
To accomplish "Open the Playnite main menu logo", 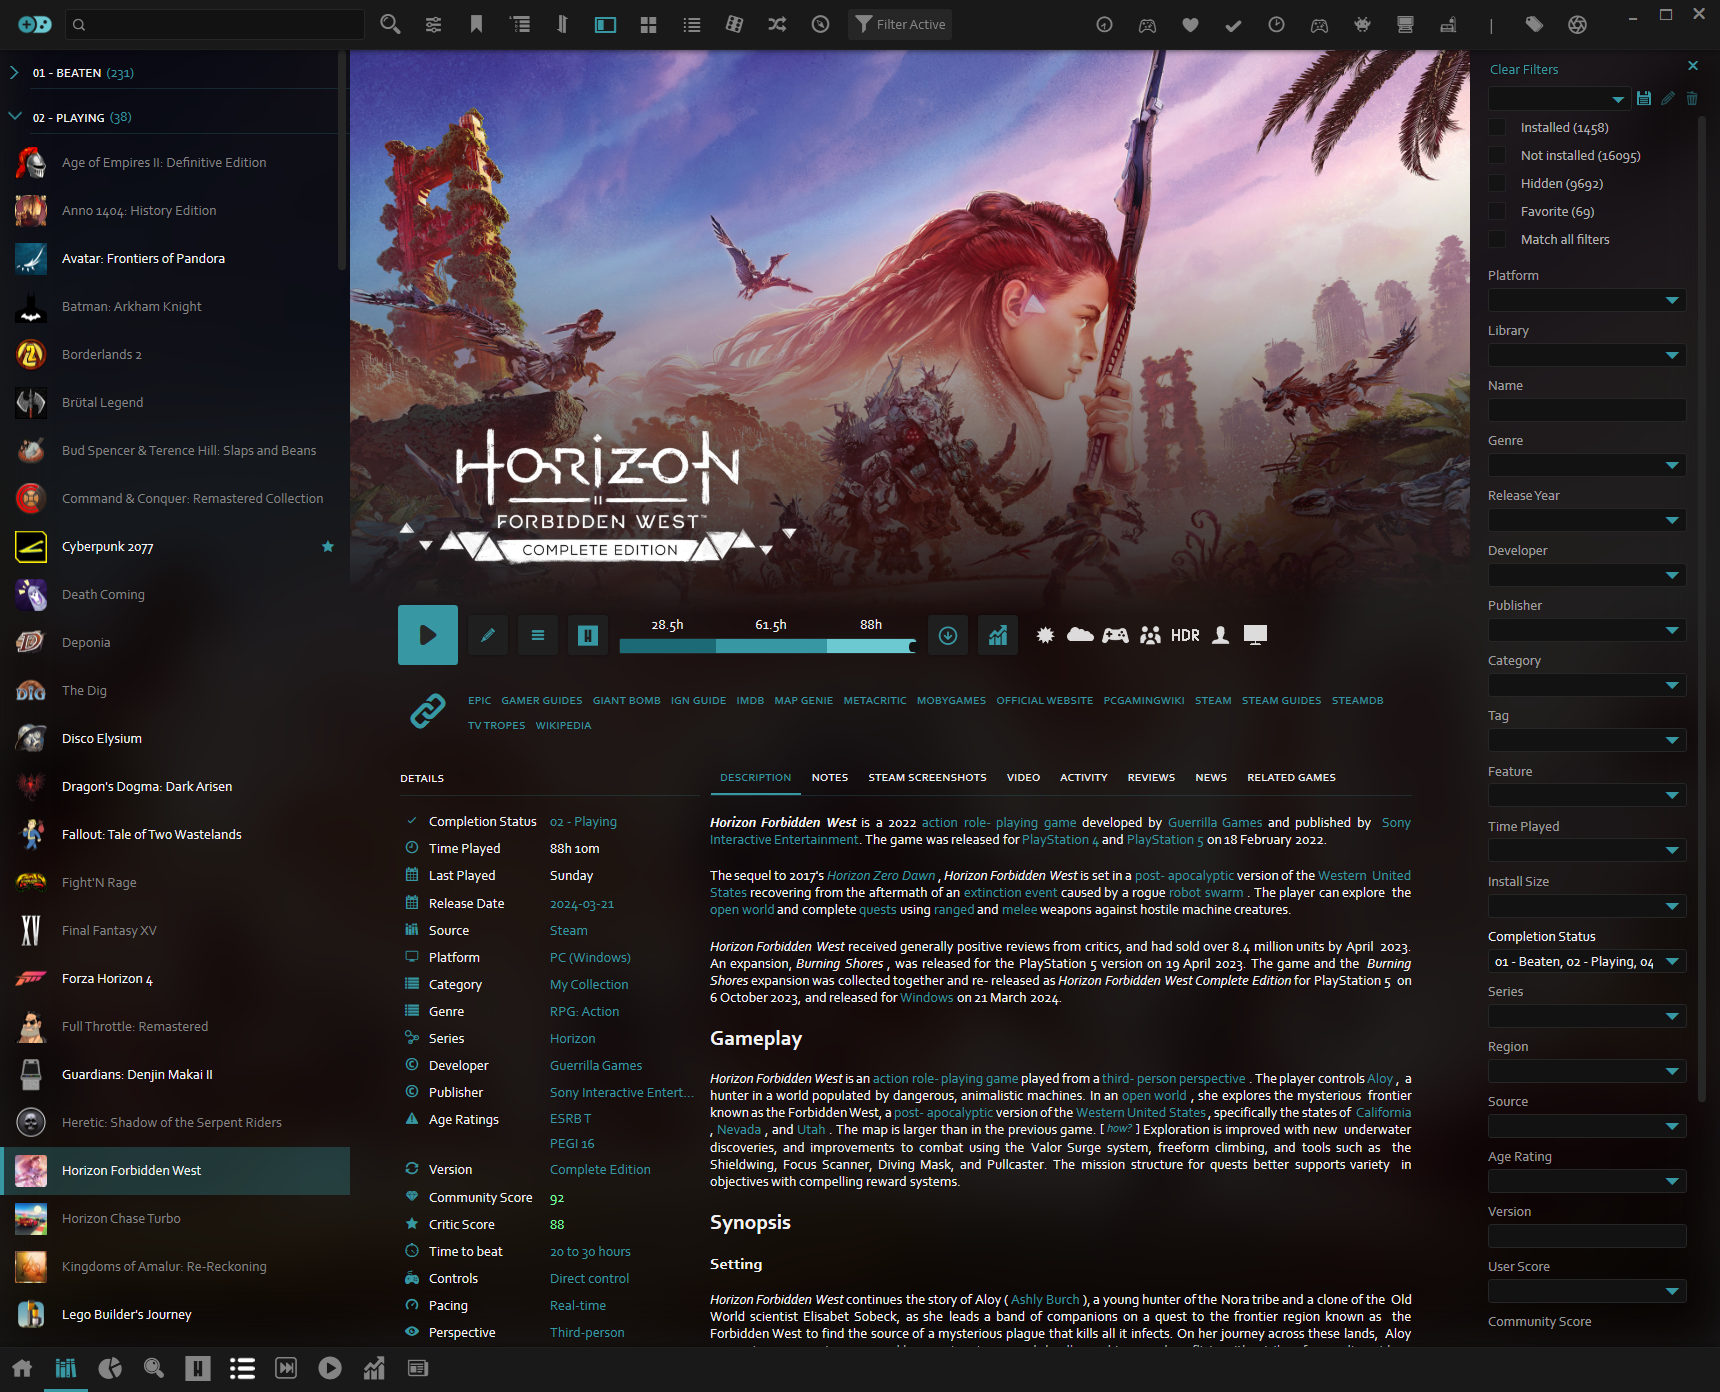I will pyautogui.click(x=34, y=24).
